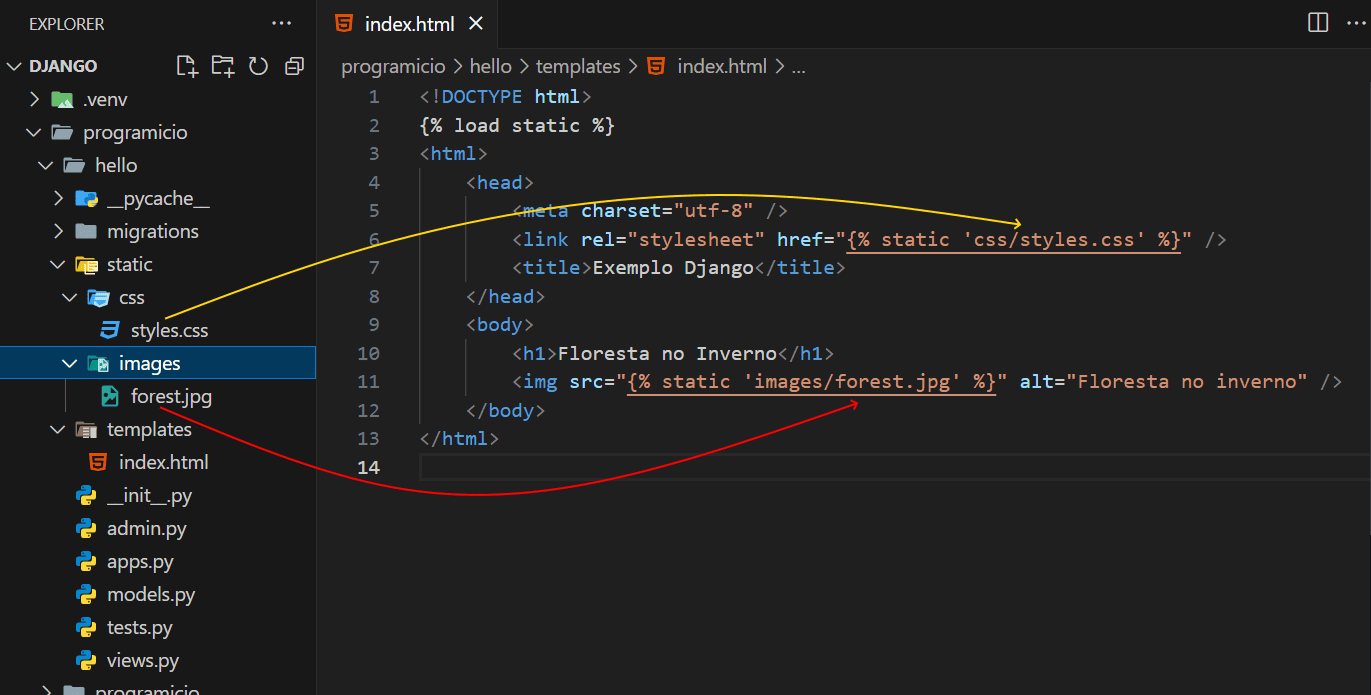Click the migrations folder icon
Viewport: 1371px width, 695px height.
coord(86,231)
